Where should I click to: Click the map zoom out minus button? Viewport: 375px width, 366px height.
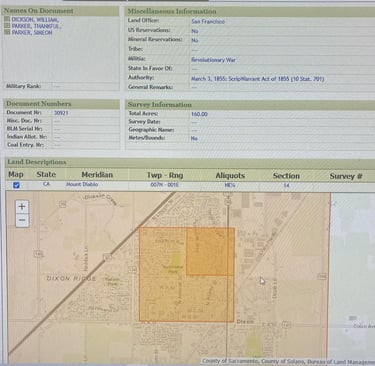22,220
